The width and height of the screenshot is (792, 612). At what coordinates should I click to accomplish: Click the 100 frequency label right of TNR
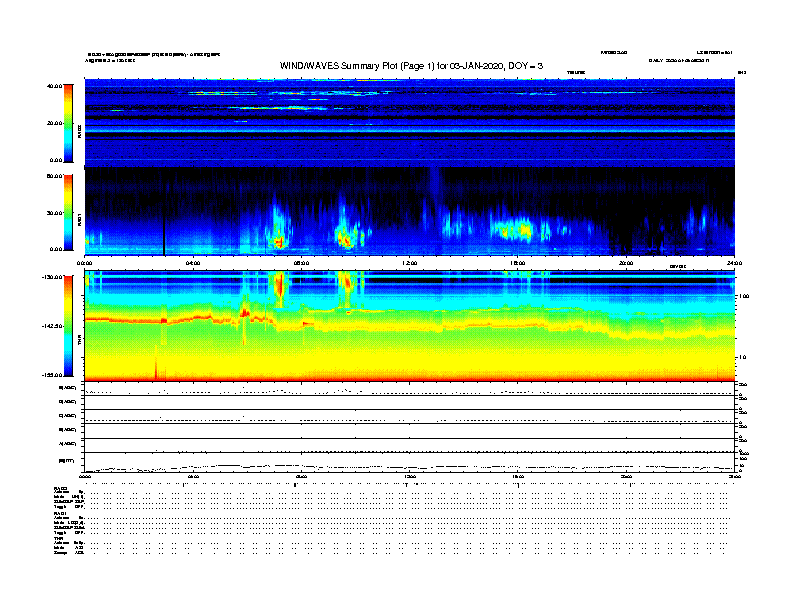coord(744,296)
